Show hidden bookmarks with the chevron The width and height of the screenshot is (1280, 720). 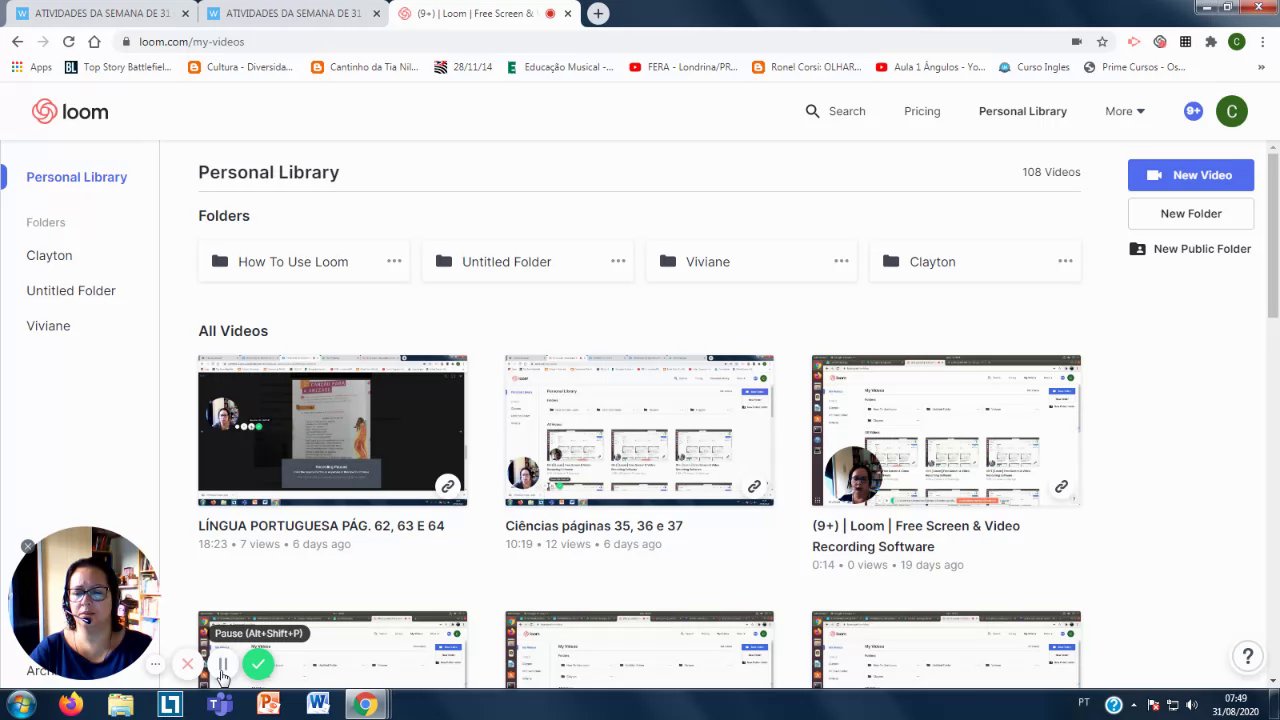click(1262, 67)
